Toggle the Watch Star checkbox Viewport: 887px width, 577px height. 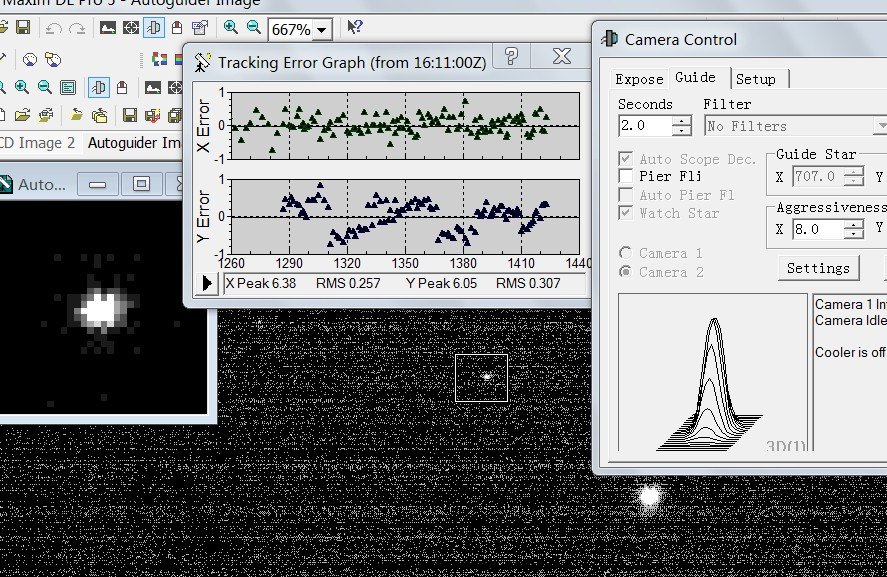[x=626, y=213]
